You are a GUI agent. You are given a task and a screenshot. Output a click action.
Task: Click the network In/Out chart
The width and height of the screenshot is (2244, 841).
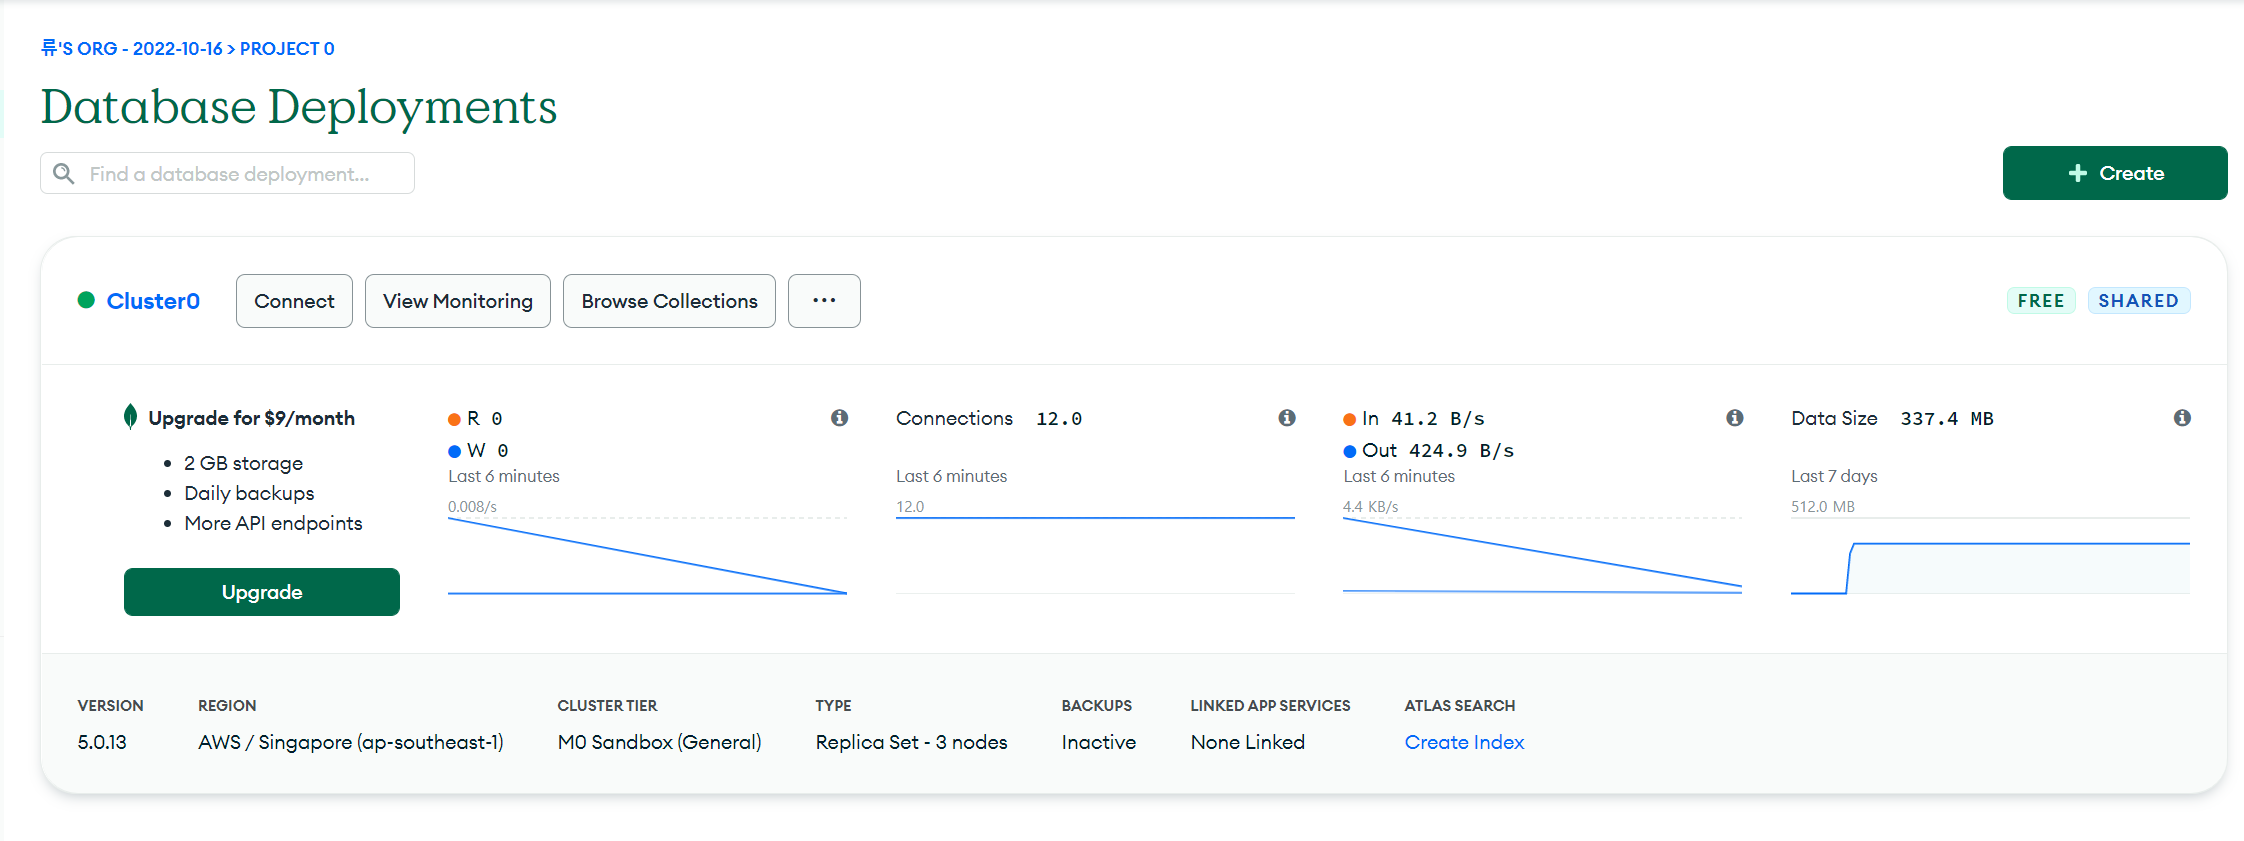click(1542, 556)
